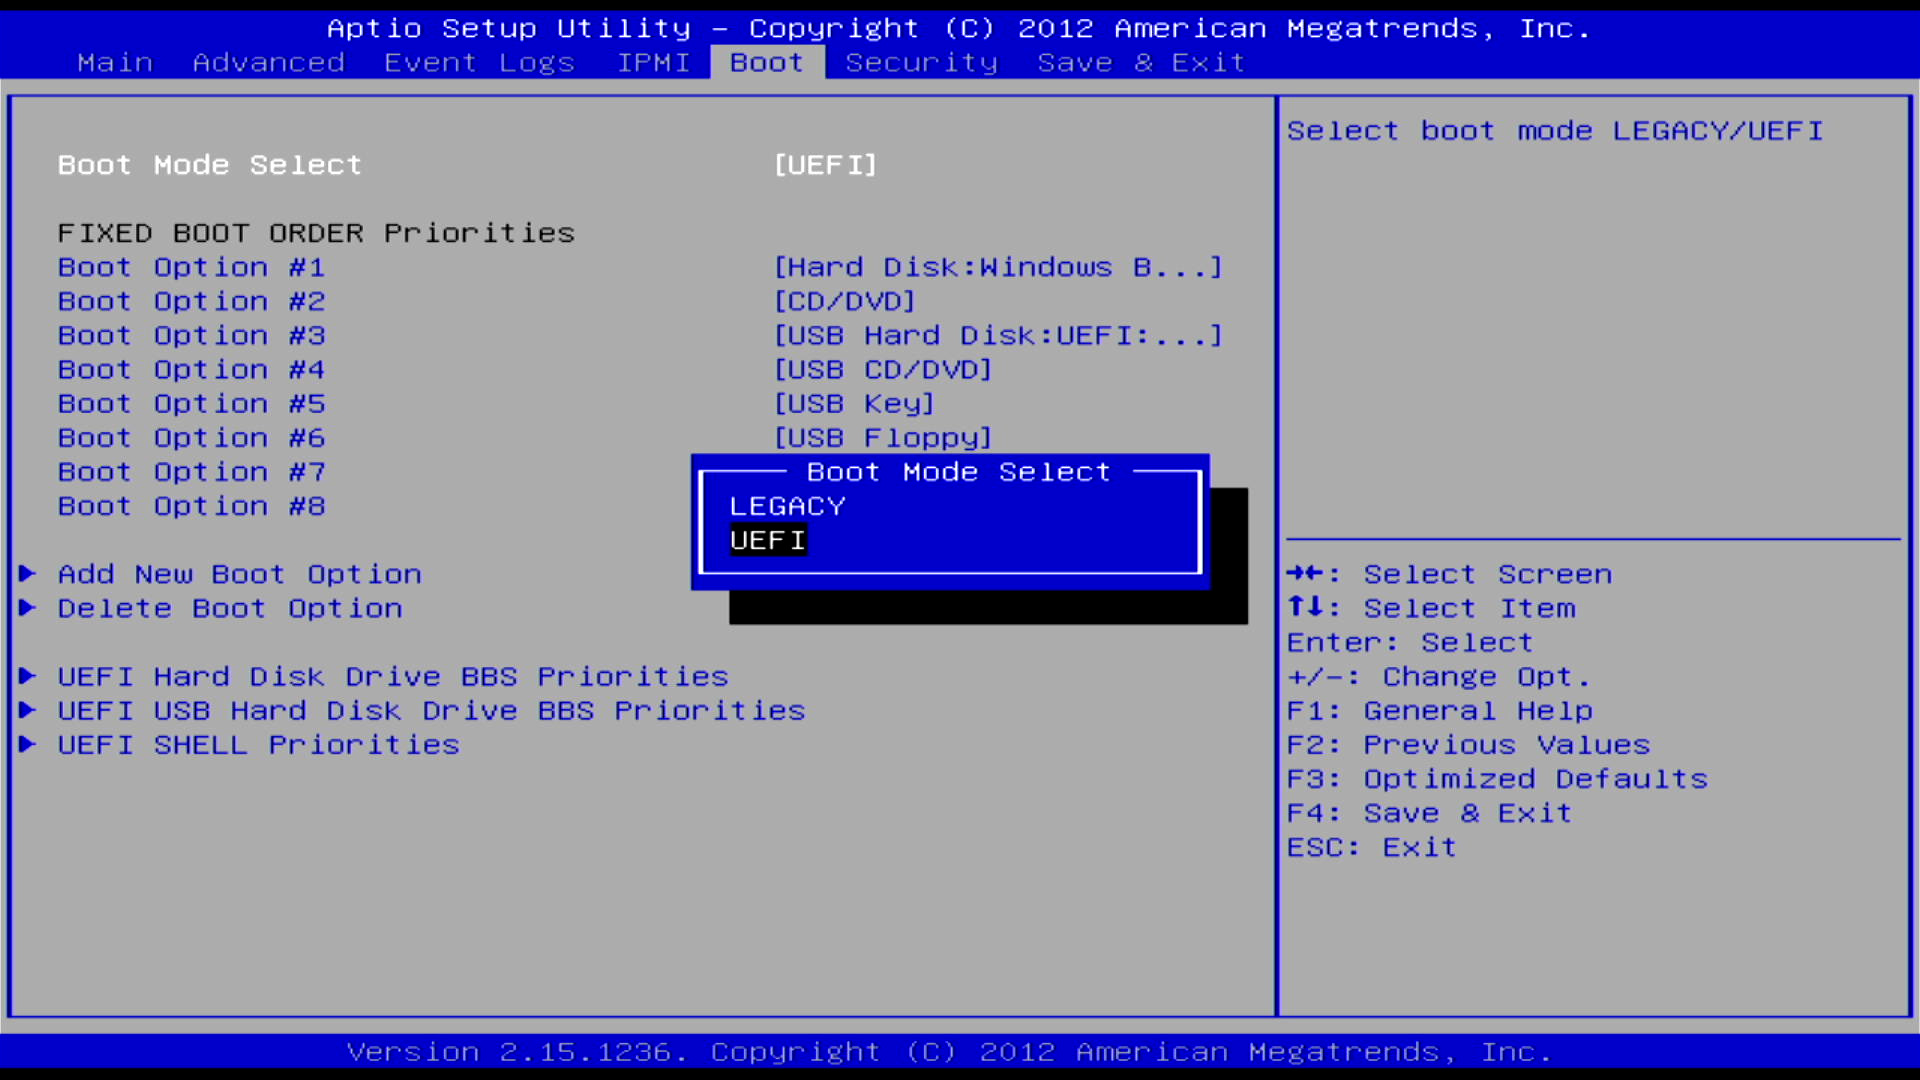Open the Security tab
1920x1080 pixels.
click(921, 63)
